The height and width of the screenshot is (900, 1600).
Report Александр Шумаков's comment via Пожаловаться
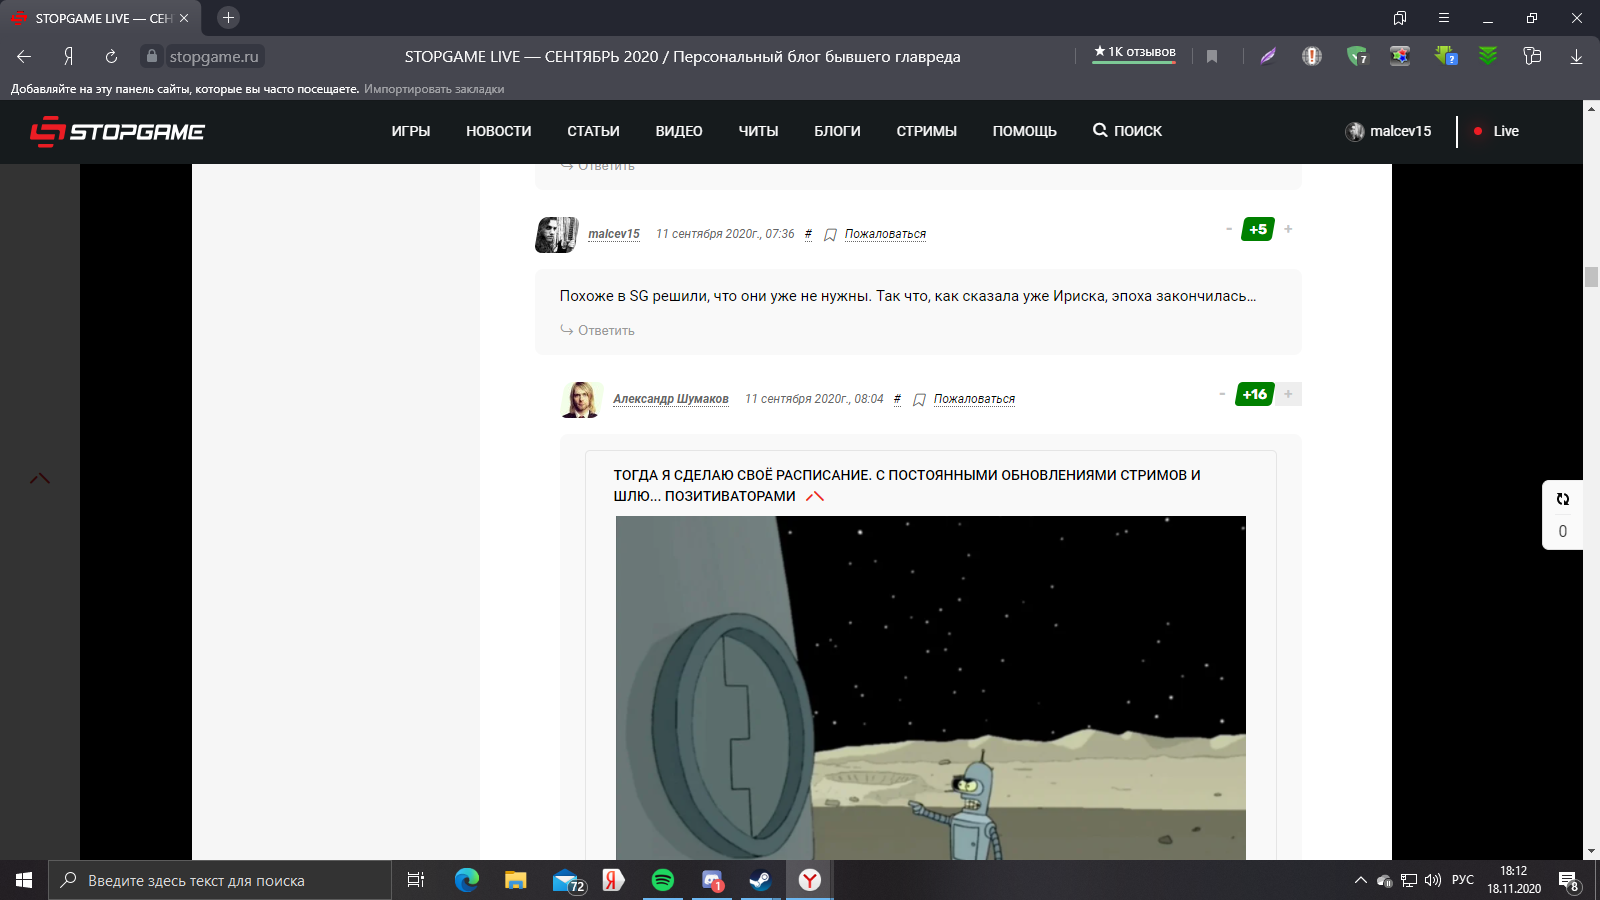tap(974, 399)
